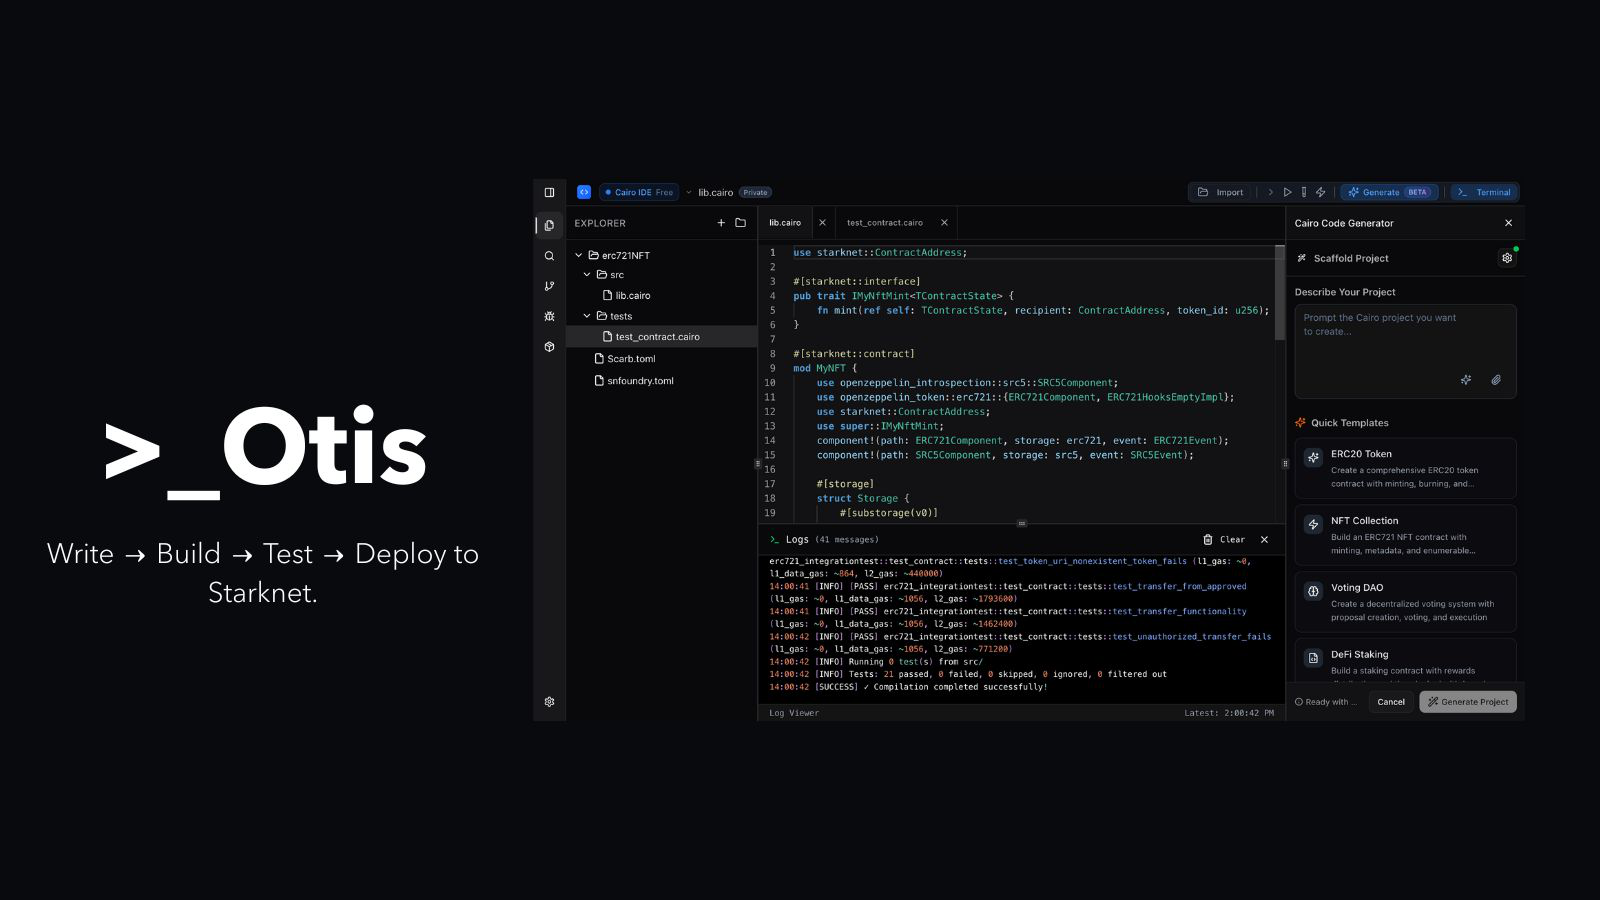Clear the Logs with the trash icon
1600x900 pixels.
click(1210, 539)
